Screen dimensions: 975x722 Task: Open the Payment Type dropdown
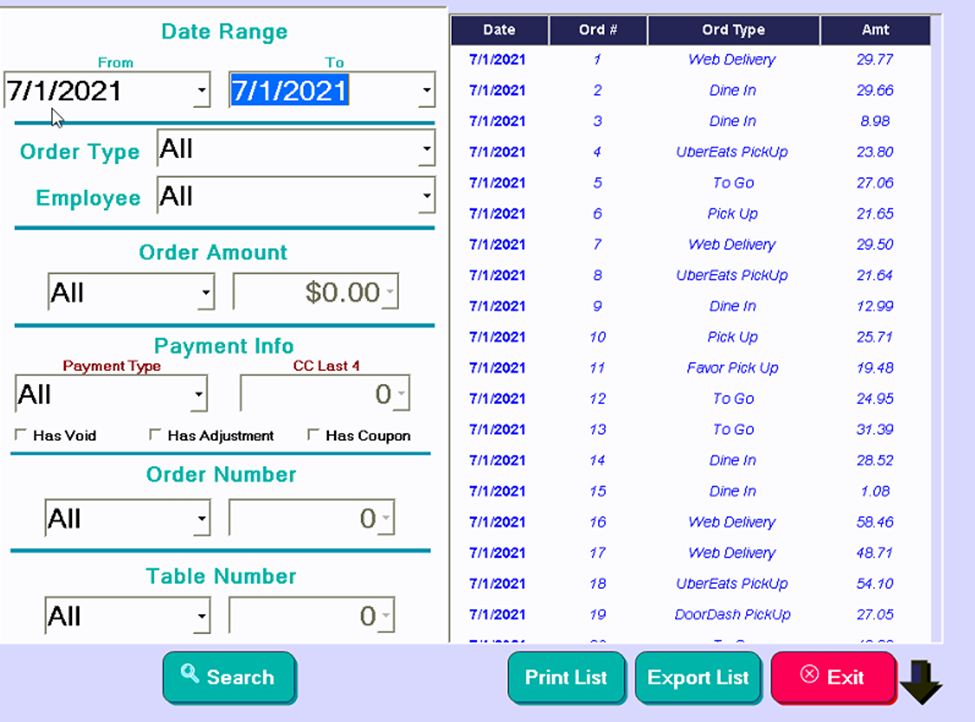click(x=198, y=393)
